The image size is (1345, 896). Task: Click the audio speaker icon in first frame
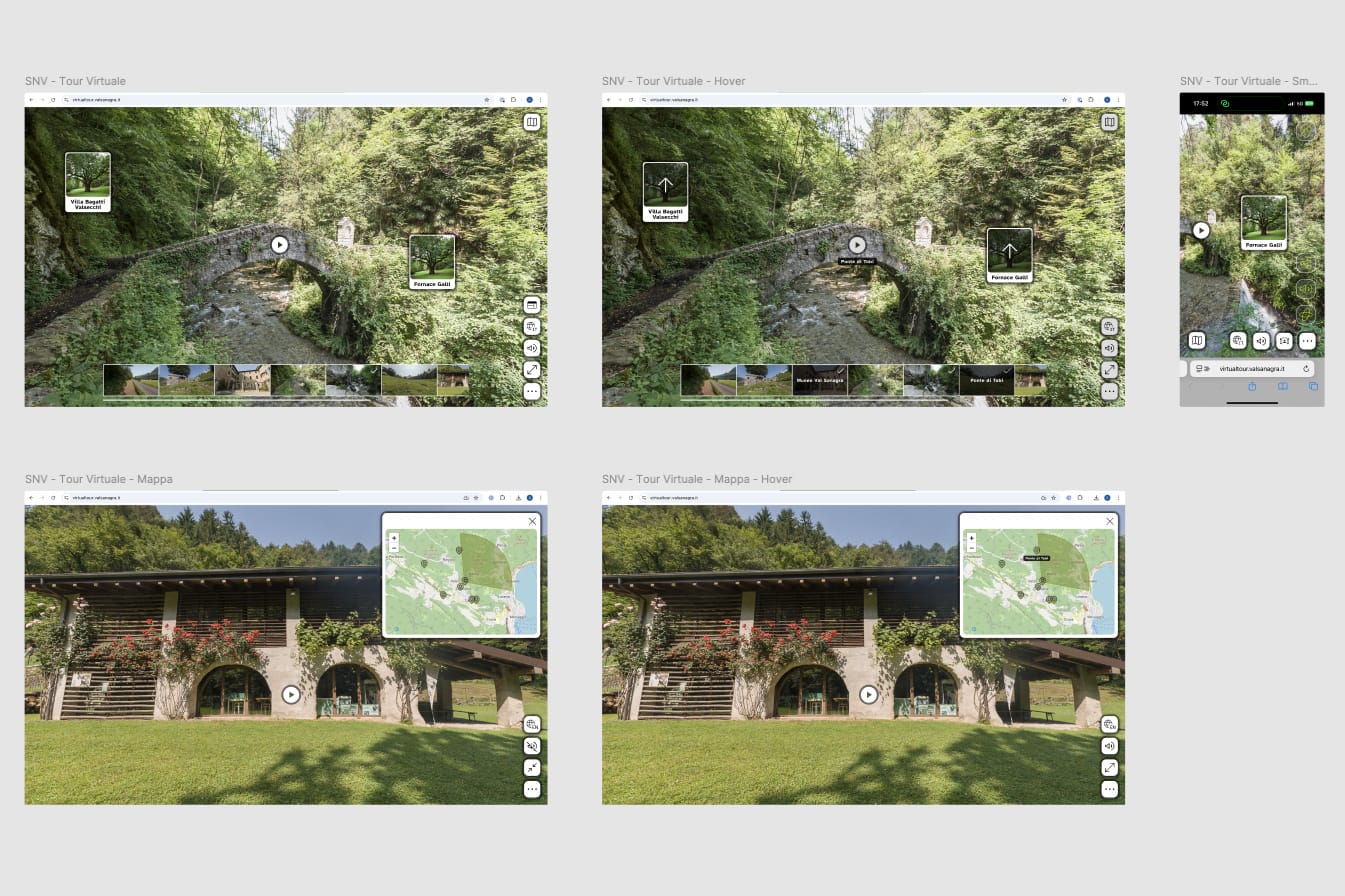tap(532, 348)
